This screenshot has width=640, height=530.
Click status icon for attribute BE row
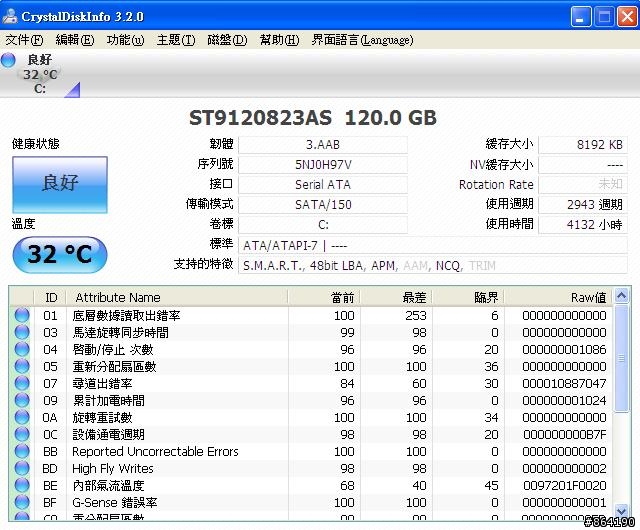tap(22, 485)
